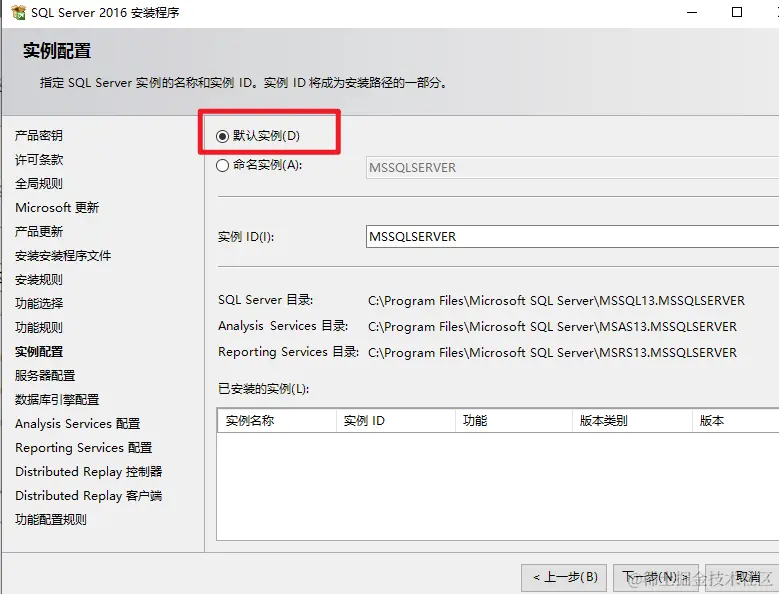The image size is (779, 594).
Task: Select the 默认实例(D) radio button
Action: click(222, 136)
